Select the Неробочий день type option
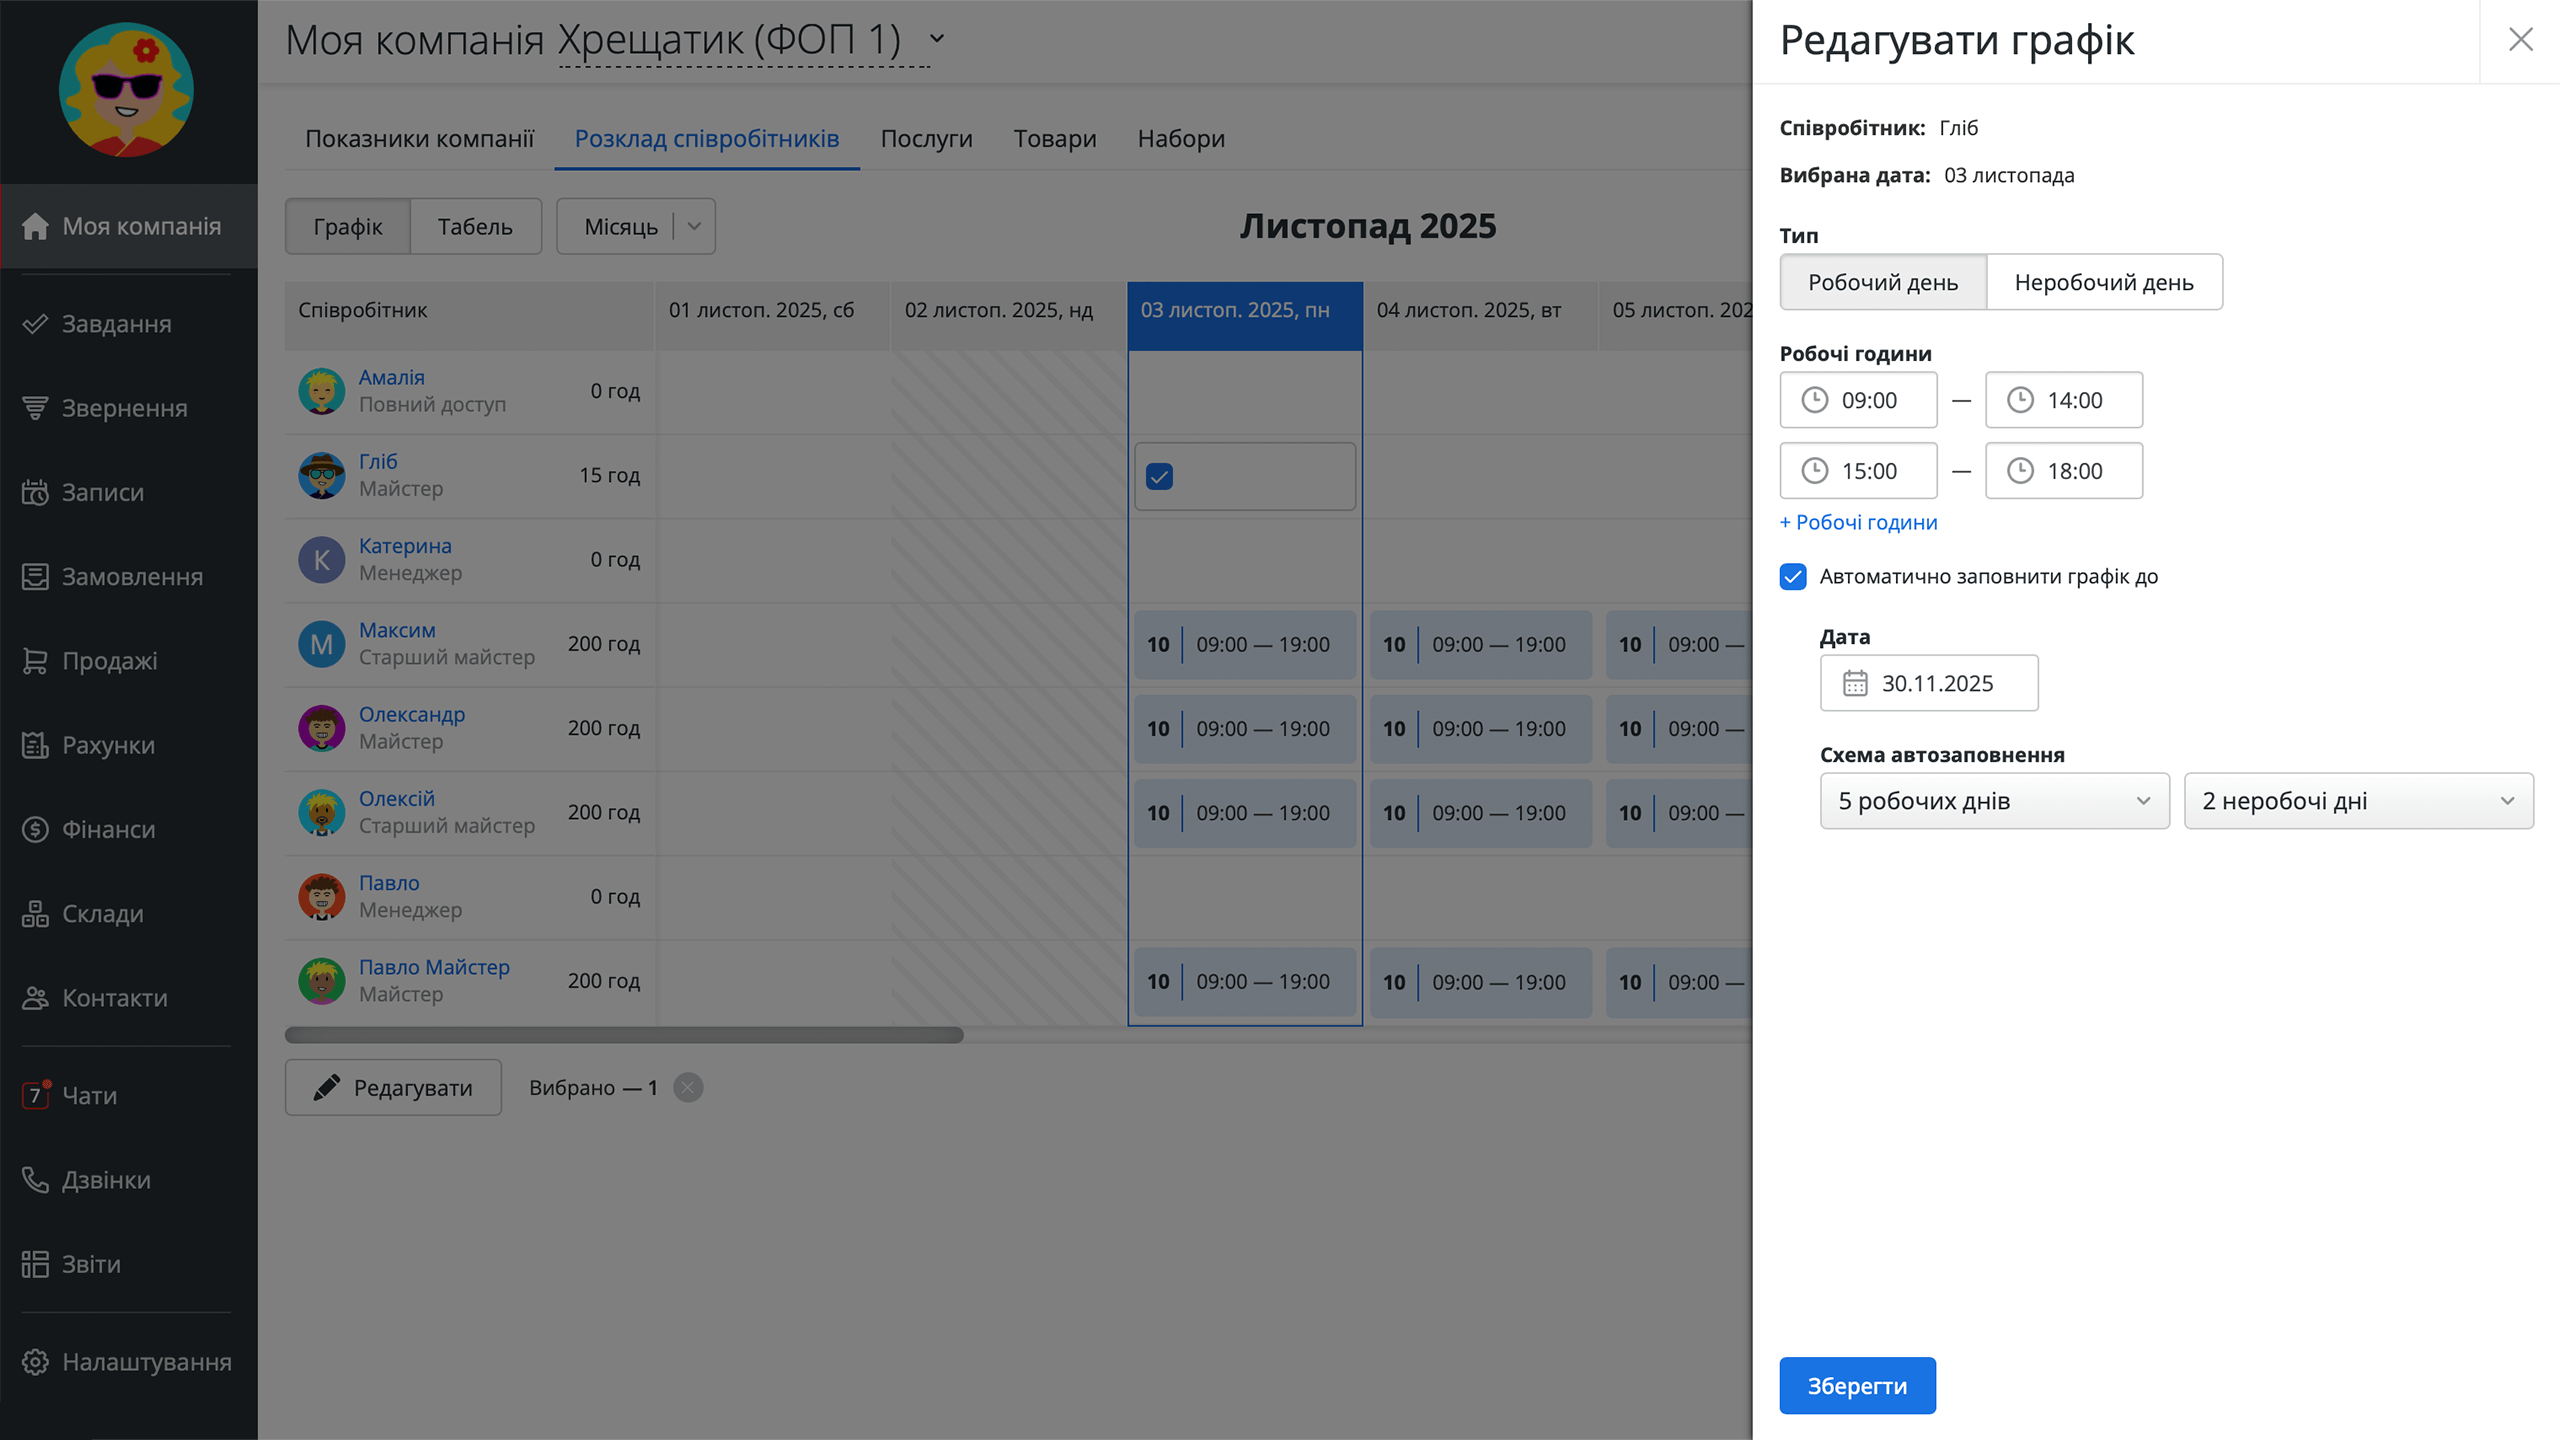 [2103, 282]
